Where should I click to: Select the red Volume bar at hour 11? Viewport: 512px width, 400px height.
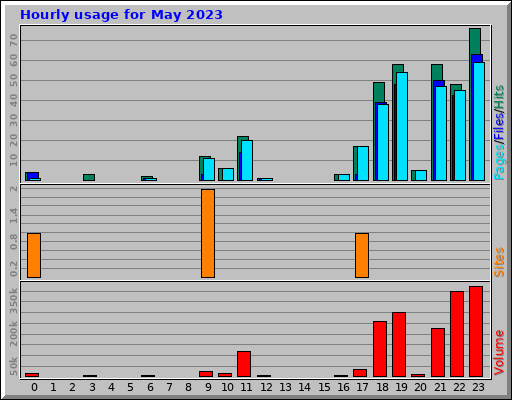coord(244,364)
